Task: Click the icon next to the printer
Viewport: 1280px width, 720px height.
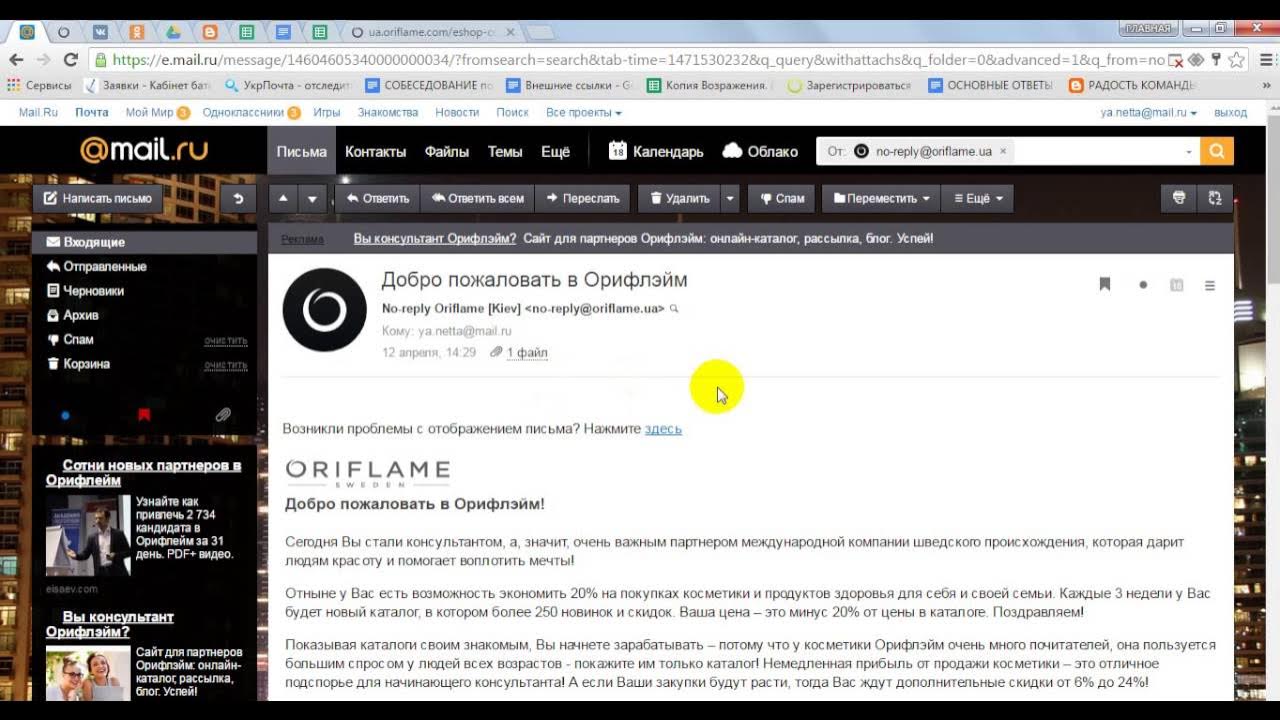Action: (1215, 198)
